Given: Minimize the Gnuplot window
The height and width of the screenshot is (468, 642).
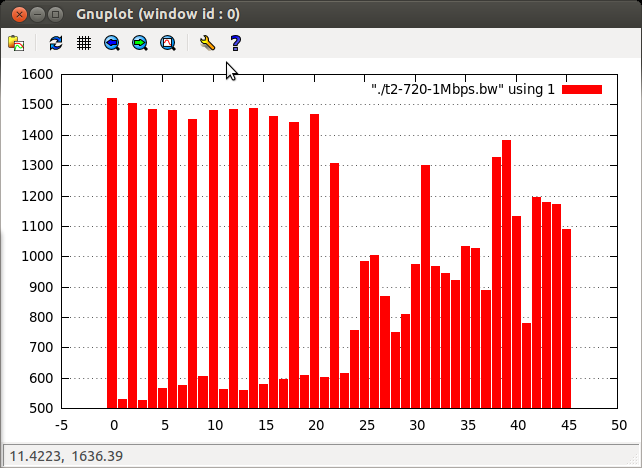Looking at the screenshot, I should click(36, 14).
